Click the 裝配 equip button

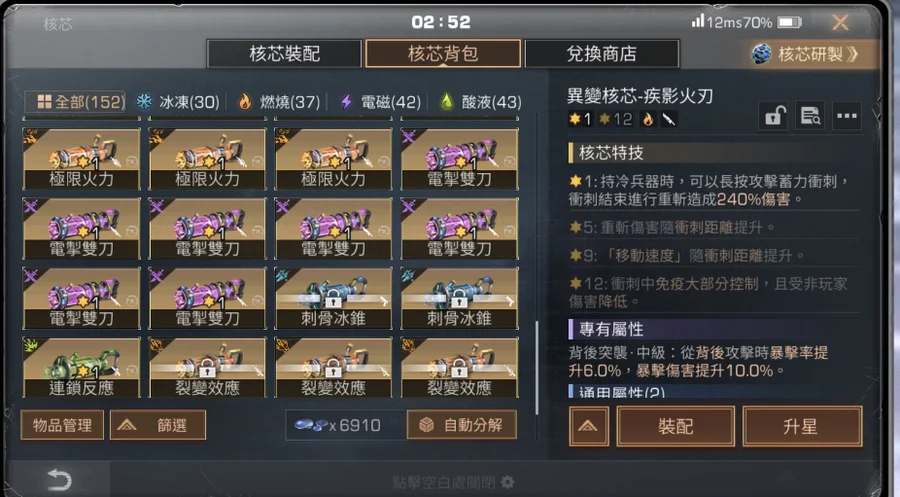click(x=676, y=426)
